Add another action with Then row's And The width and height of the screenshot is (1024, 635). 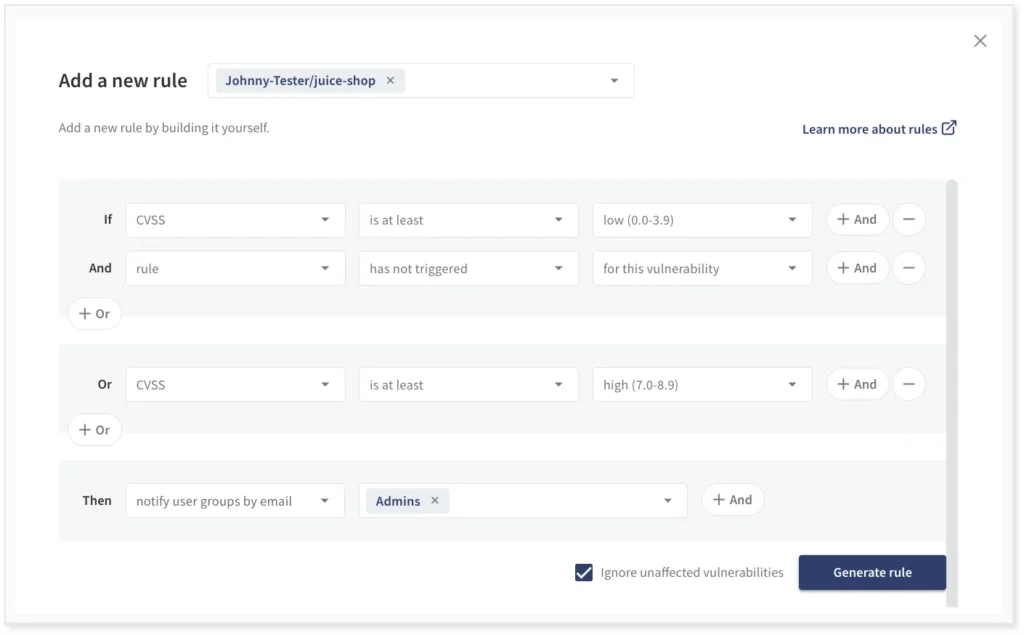tap(732, 500)
